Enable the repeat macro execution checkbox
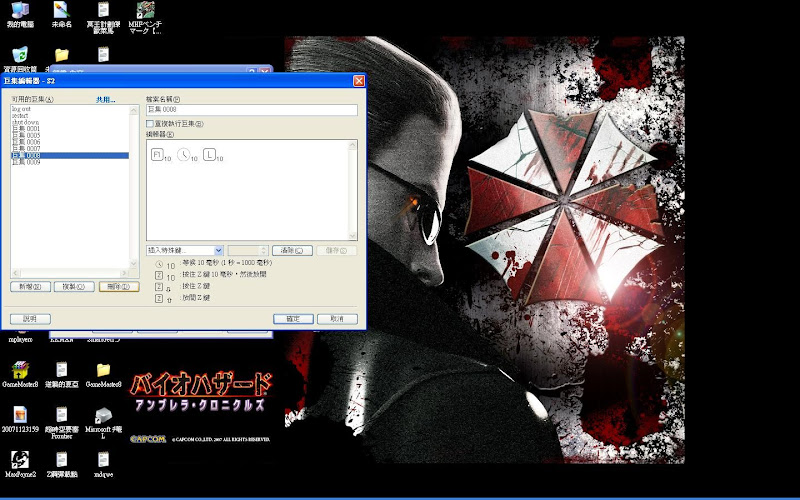800x500 pixels. [150, 123]
